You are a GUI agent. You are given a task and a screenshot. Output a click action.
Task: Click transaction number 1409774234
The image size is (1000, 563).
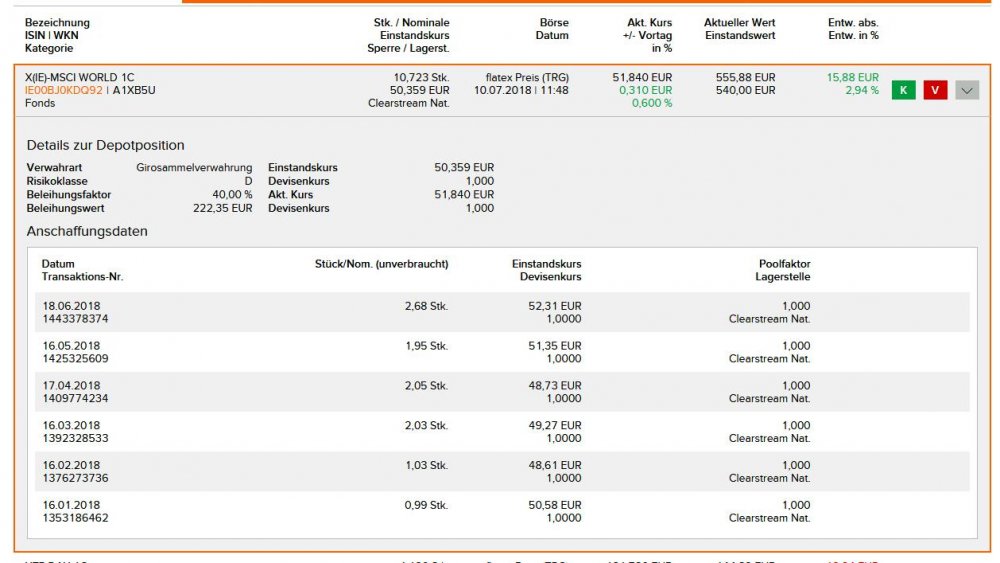(x=75, y=398)
